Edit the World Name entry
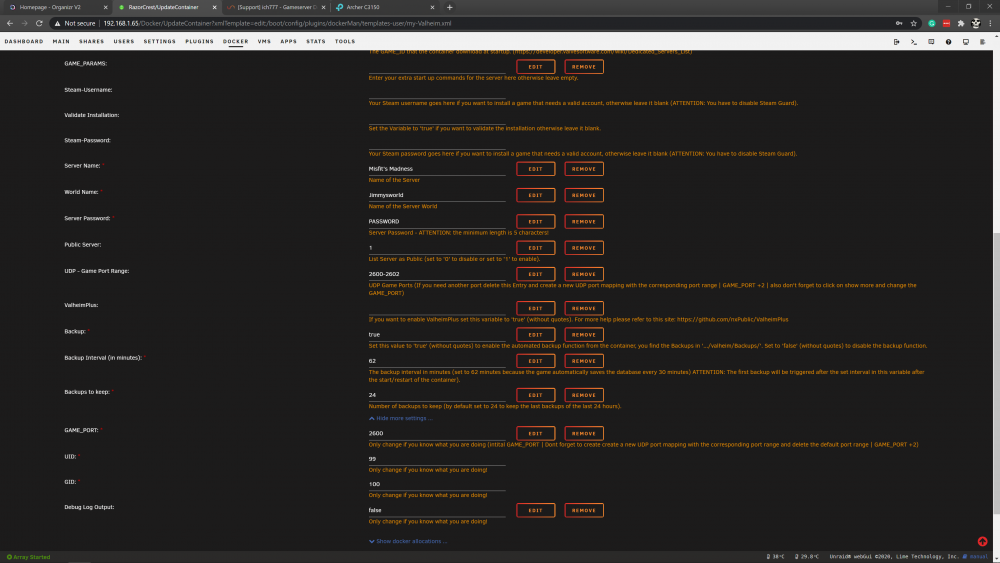This screenshot has width=1000, height=563. click(536, 195)
